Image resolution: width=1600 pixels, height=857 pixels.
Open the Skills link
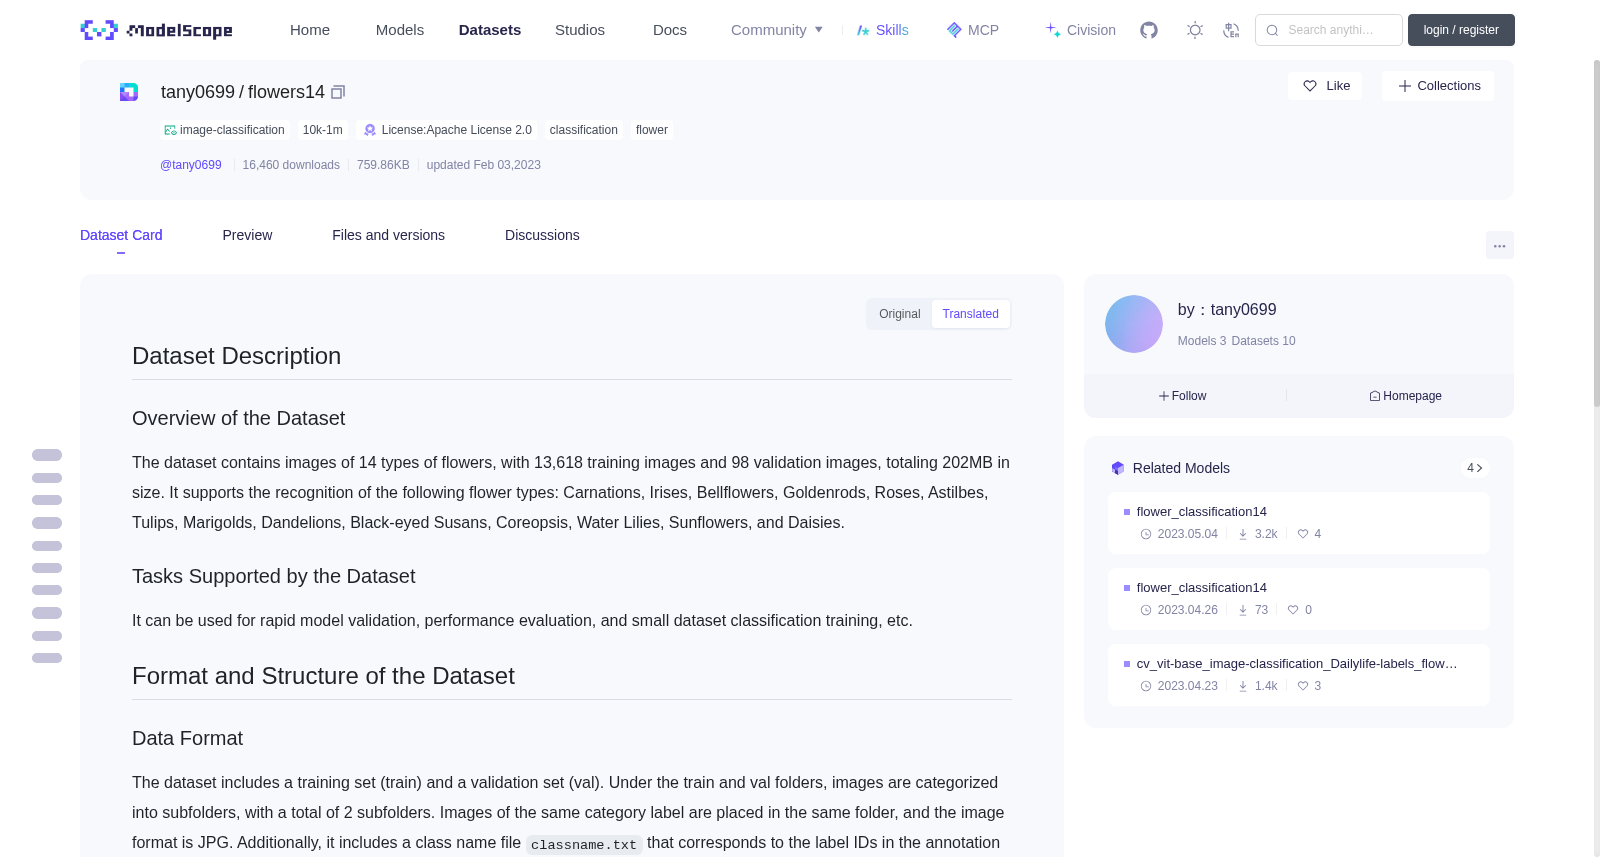(x=882, y=30)
